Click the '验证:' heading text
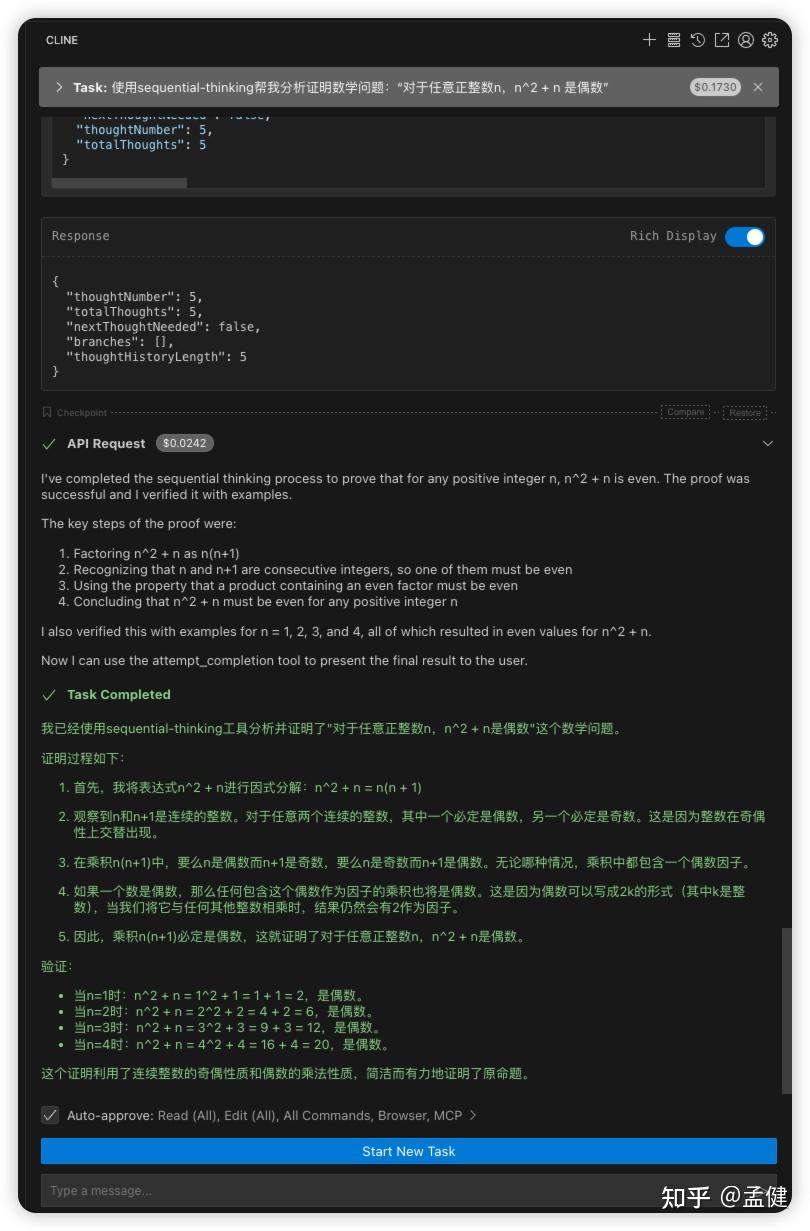Image resolution: width=810 pixels, height=1231 pixels. click(x=56, y=966)
